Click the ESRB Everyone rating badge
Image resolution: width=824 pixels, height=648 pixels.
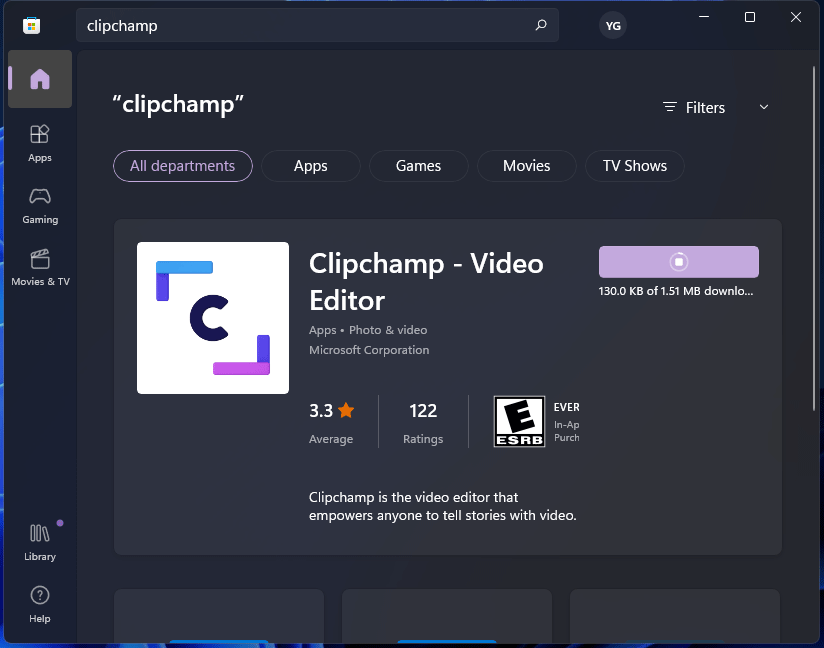pos(518,420)
